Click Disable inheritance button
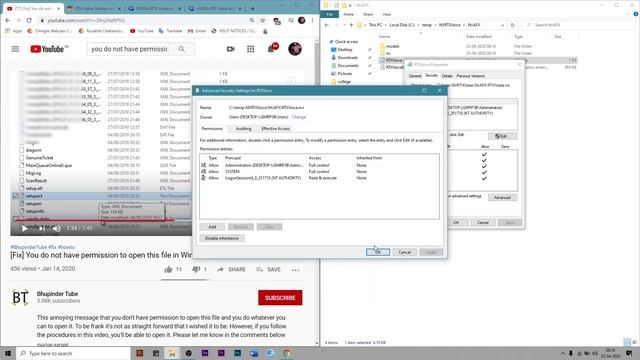Image resolution: width=640 pixels, height=360 pixels. (222, 238)
